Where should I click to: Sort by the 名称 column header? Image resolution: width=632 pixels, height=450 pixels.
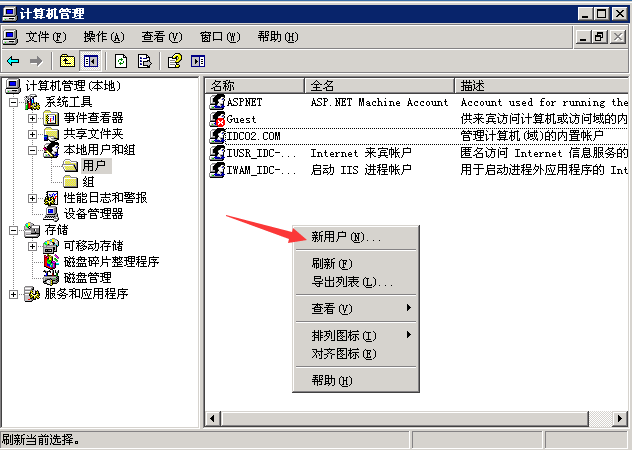(255, 85)
